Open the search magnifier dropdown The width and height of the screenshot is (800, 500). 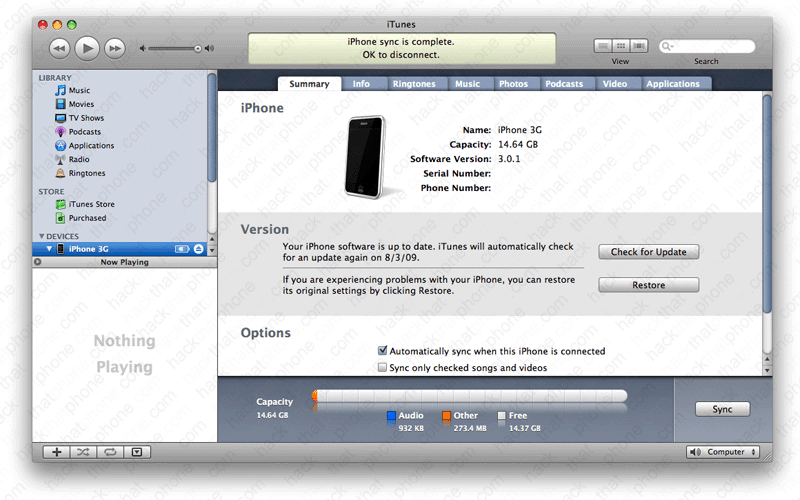coord(666,46)
